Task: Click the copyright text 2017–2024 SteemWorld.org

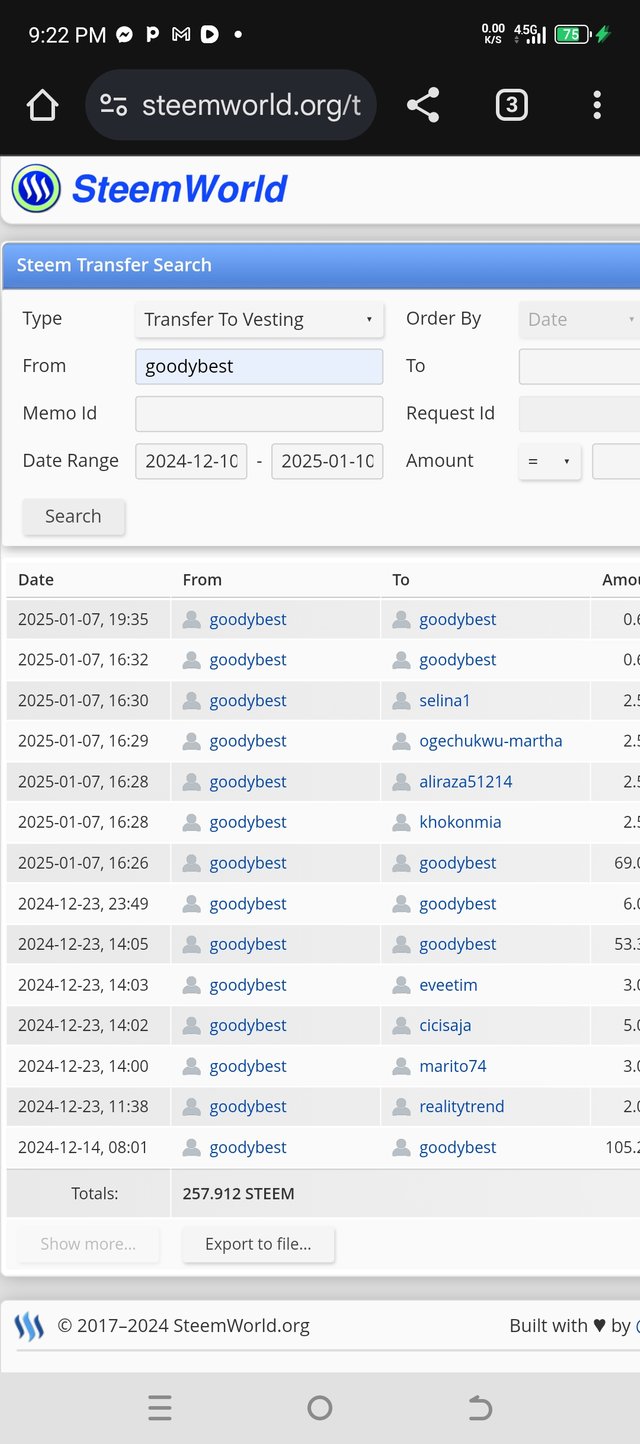Action: (x=183, y=1326)
